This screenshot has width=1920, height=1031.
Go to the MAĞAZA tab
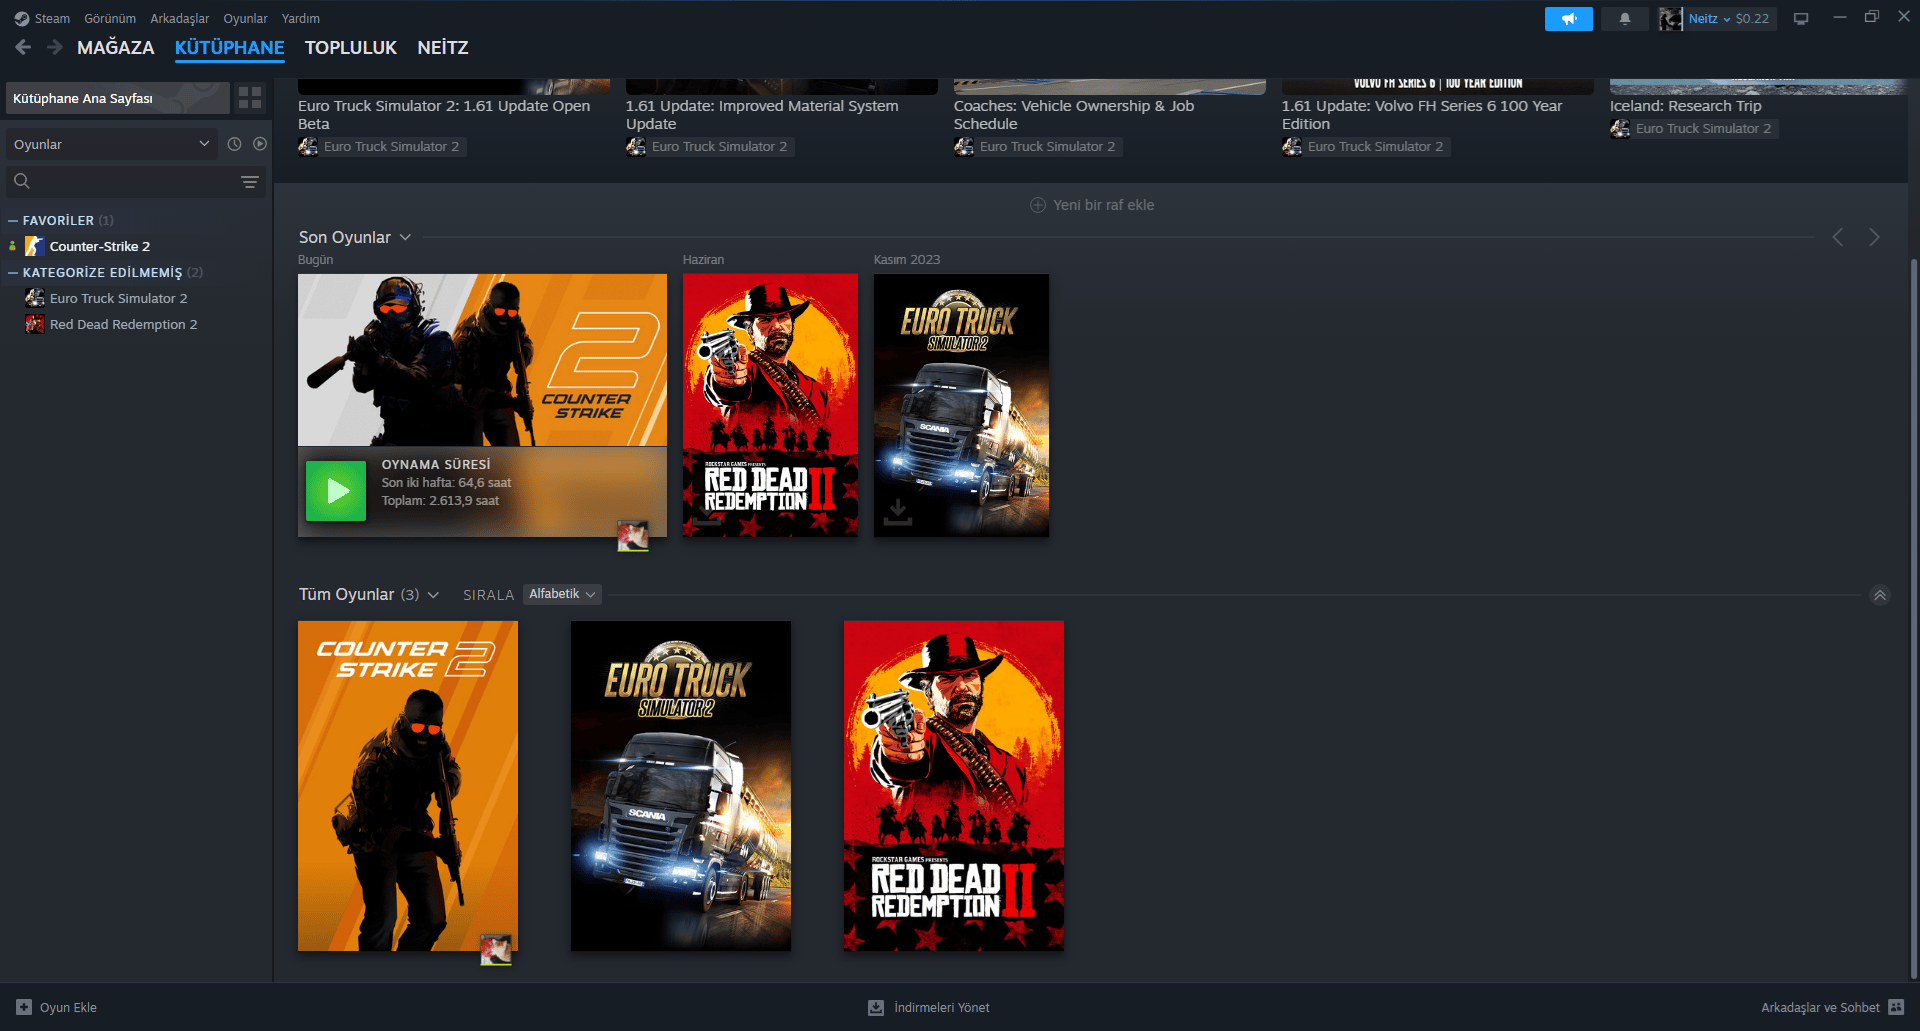116,47
